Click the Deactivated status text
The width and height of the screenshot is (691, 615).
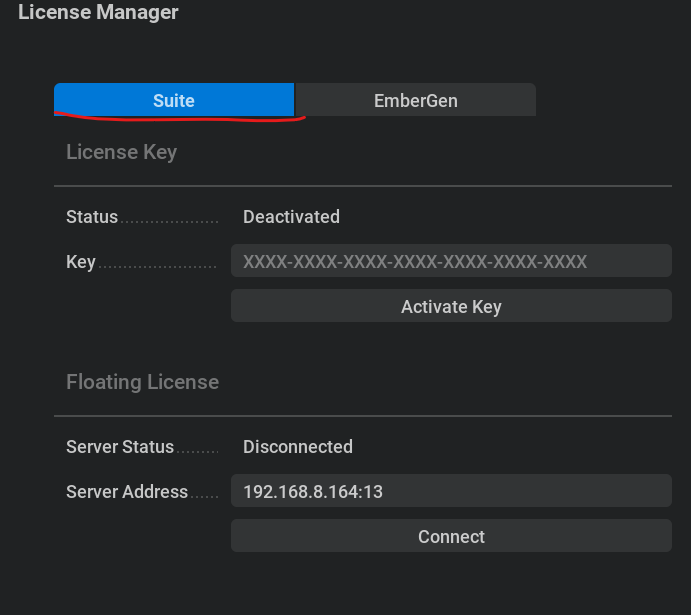[x=291, y=217]
